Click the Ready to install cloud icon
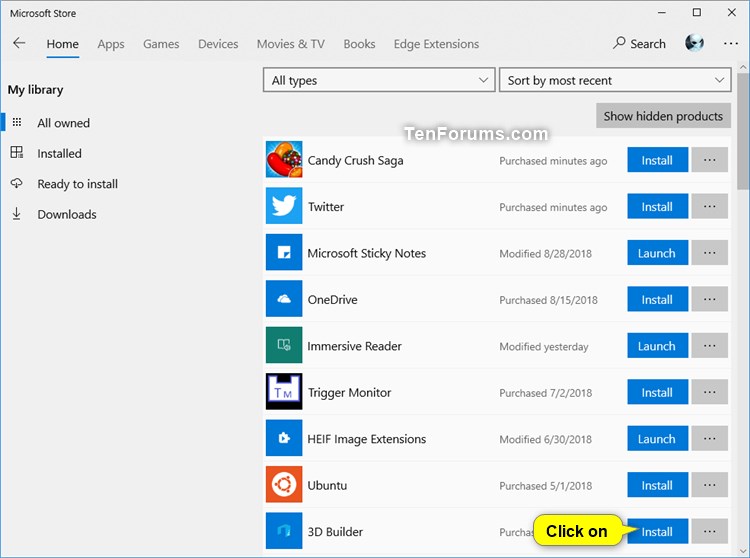This screenshot has width=750, height=558. tap(17, 183)
